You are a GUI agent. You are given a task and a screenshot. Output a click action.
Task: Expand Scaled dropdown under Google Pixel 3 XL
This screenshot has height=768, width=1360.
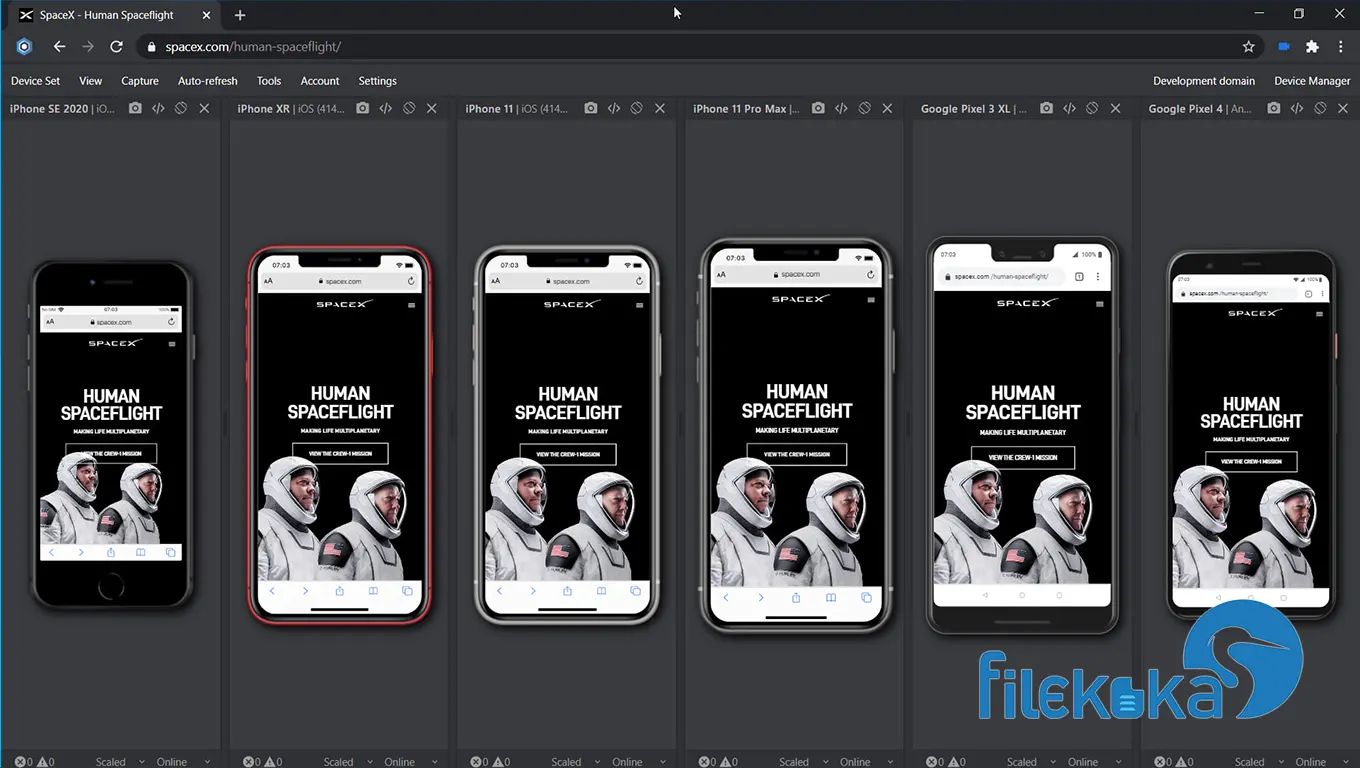[x=1031, y=762]
